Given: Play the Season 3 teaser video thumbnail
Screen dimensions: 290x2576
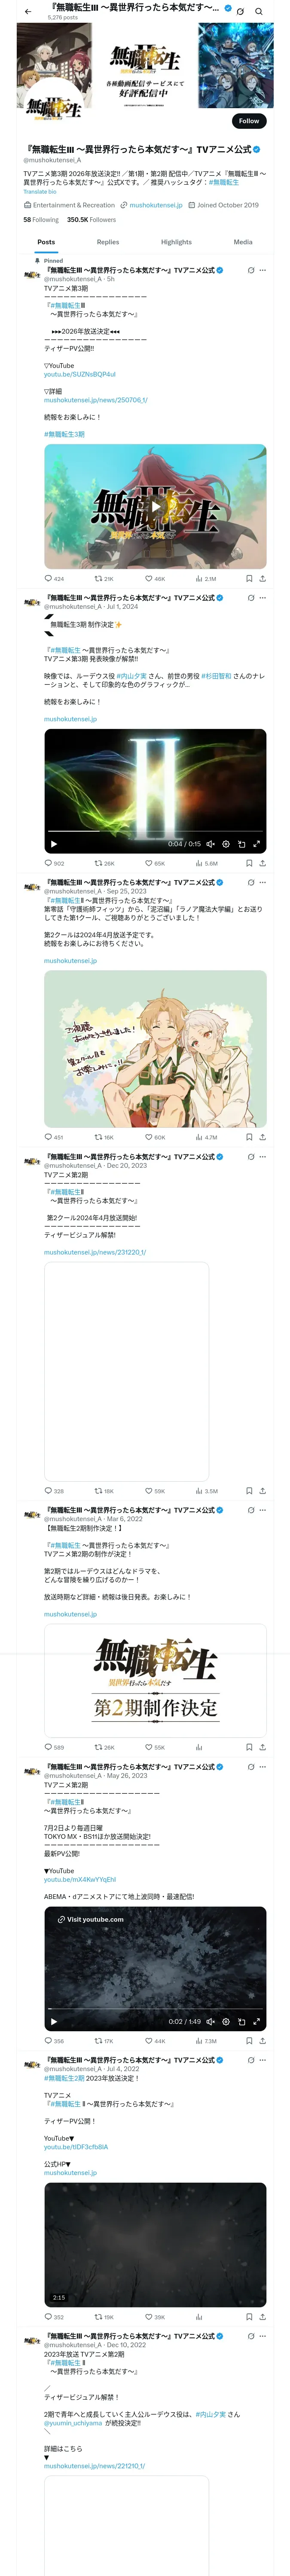Looking at the screenshot, I should (155, 506).
